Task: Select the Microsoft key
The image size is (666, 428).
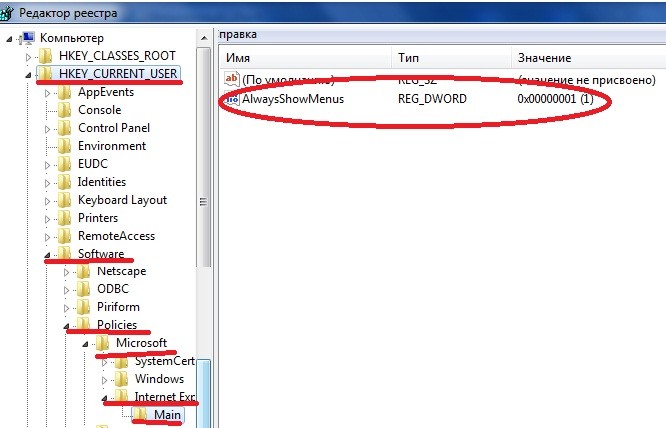Action: pos(141,343)
